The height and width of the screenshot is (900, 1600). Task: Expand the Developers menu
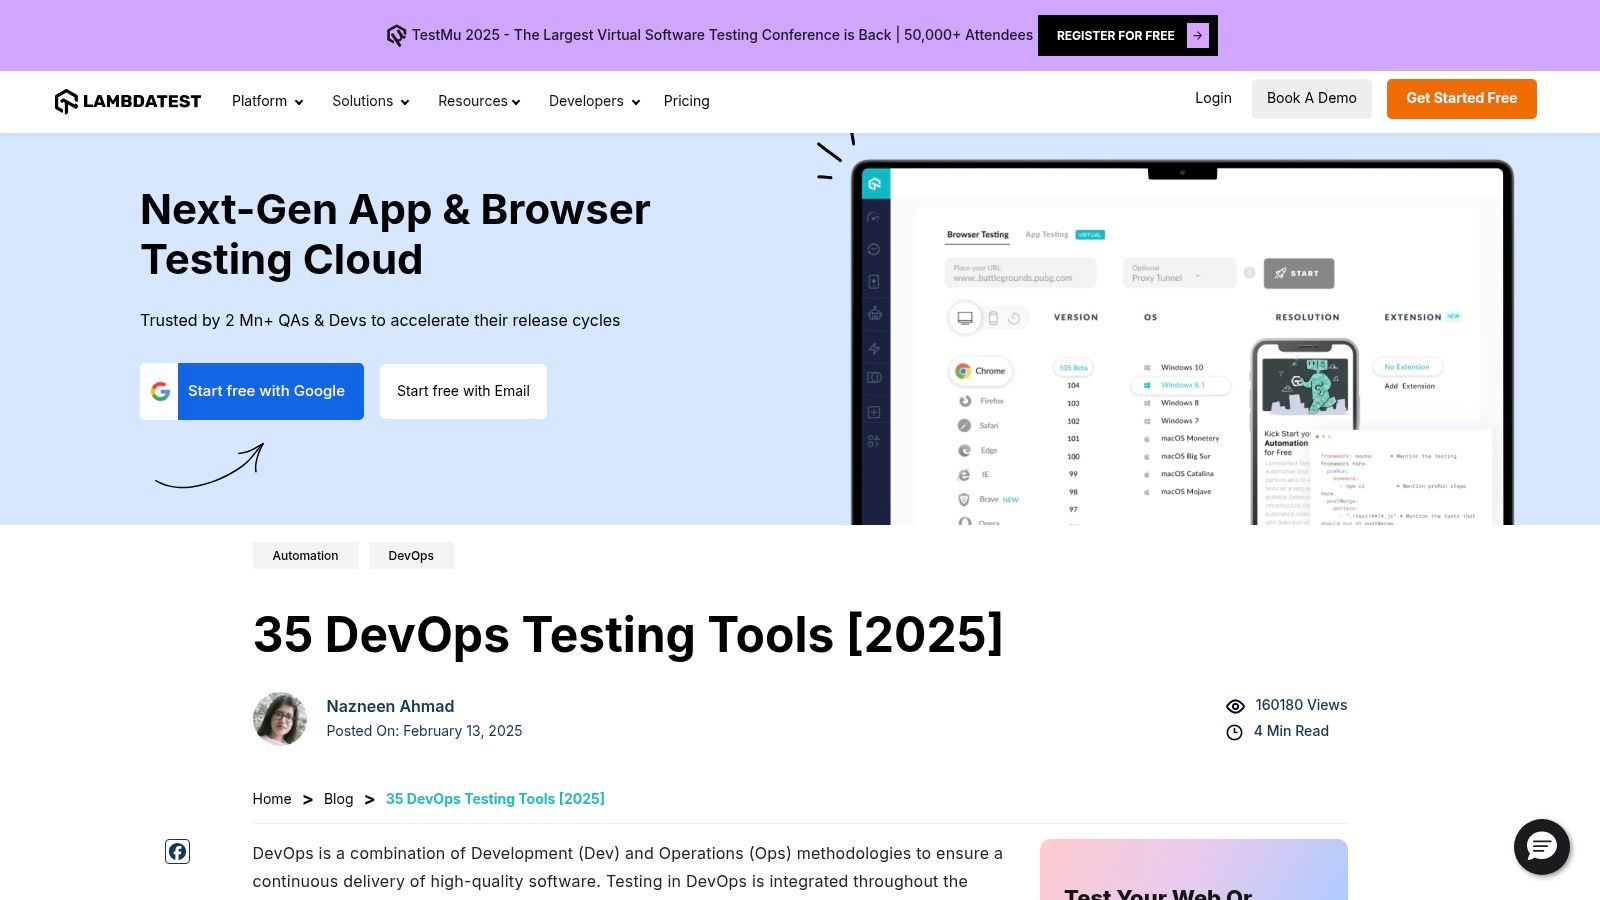point(594,101)
